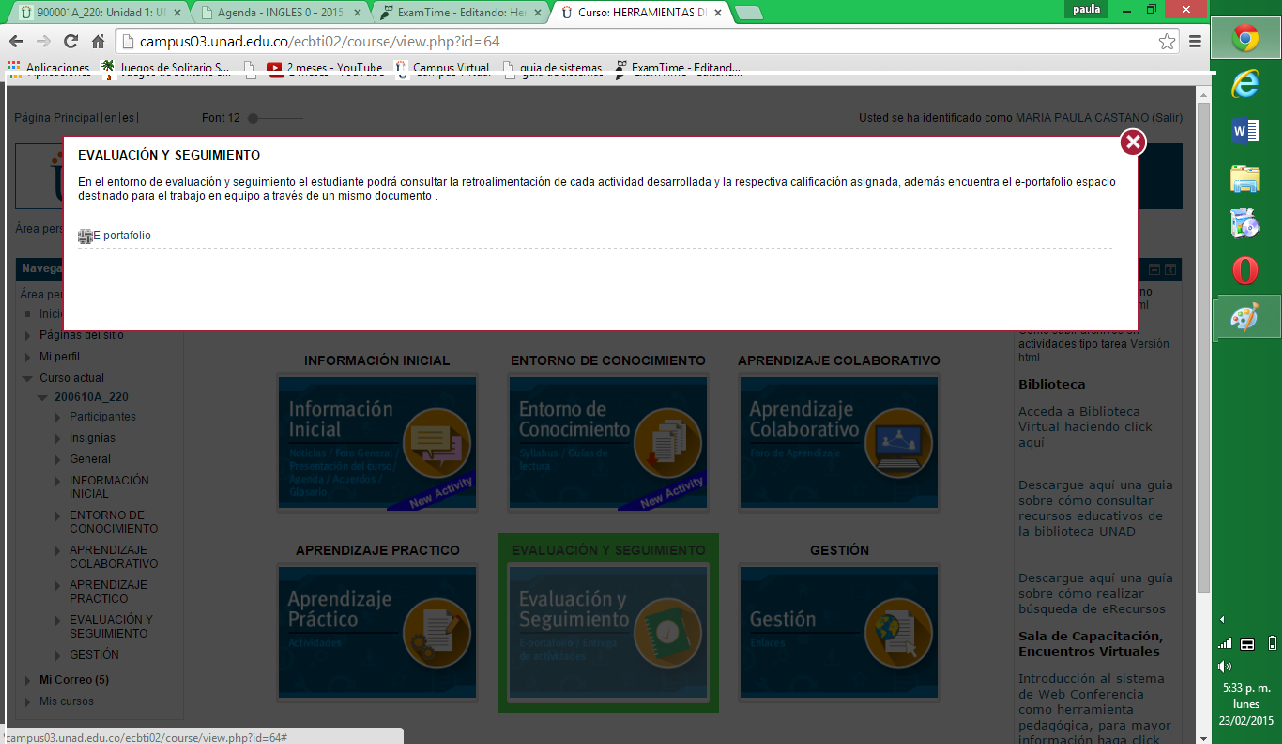Bookmark this page with the star icon

[x=1167, y=41]
